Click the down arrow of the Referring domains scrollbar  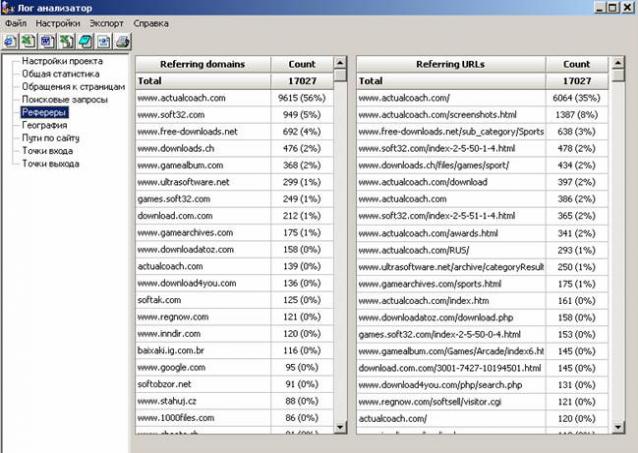[x=341, y=426]
